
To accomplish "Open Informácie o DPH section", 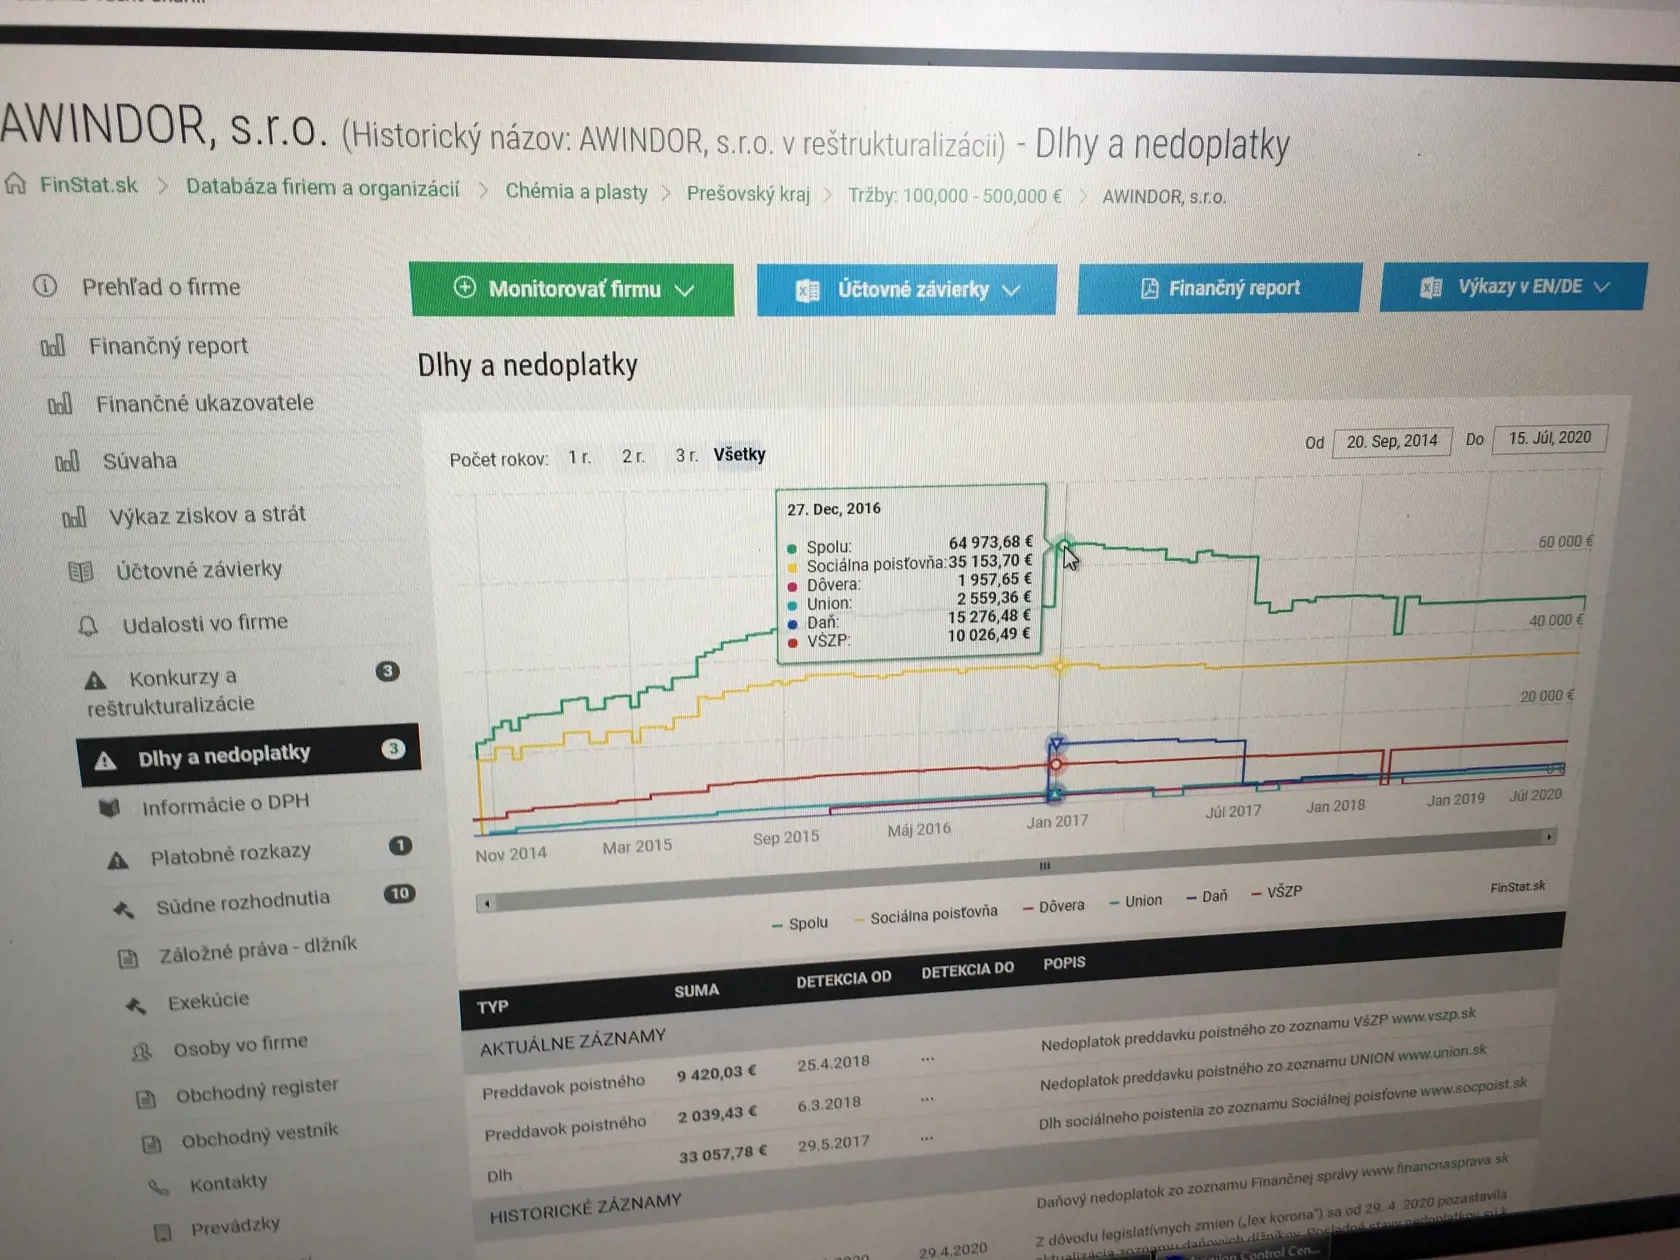I will [x=225, y=803].
